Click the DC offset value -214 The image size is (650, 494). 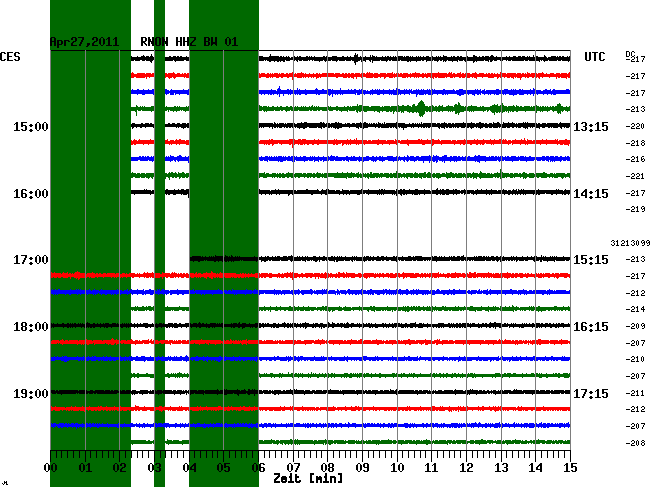(635, 309)
